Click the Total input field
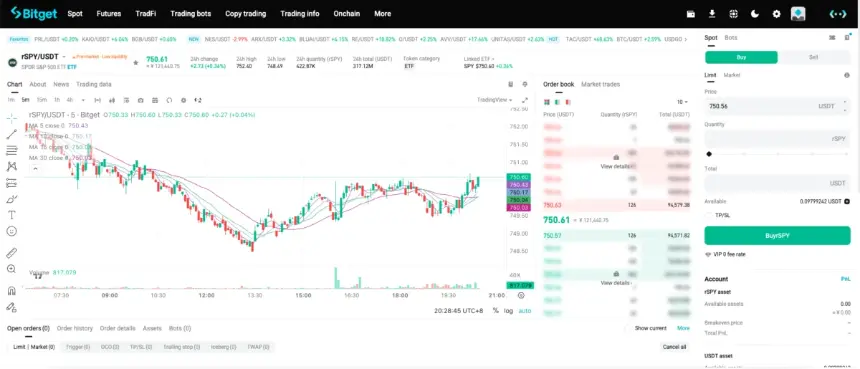The image size is (860, 369). coord(777,183)
